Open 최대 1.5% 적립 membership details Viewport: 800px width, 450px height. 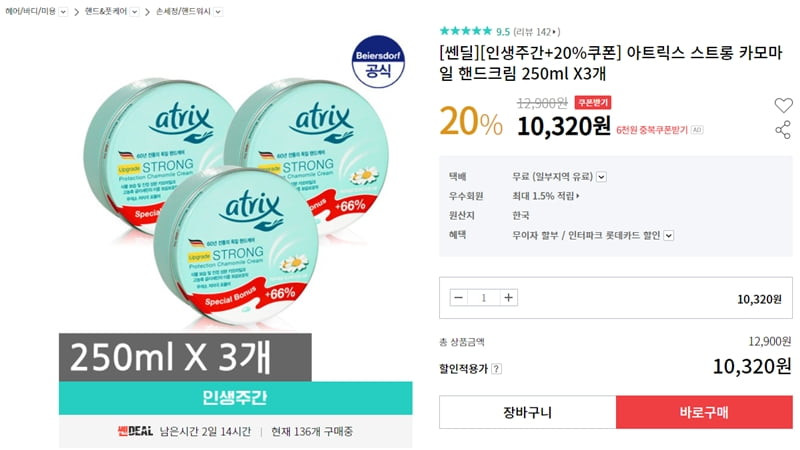[545, 196]
